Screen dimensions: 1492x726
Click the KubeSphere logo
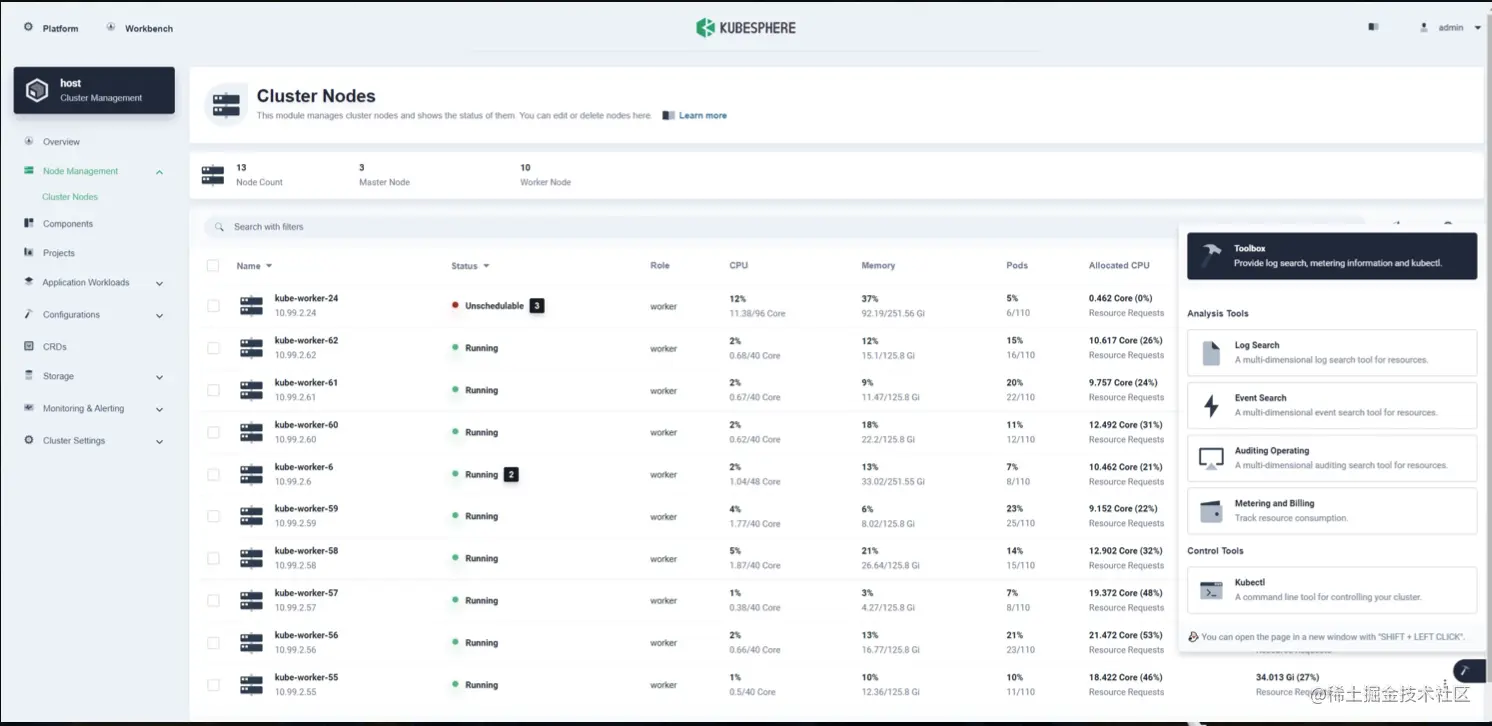[x=746, y=28]
